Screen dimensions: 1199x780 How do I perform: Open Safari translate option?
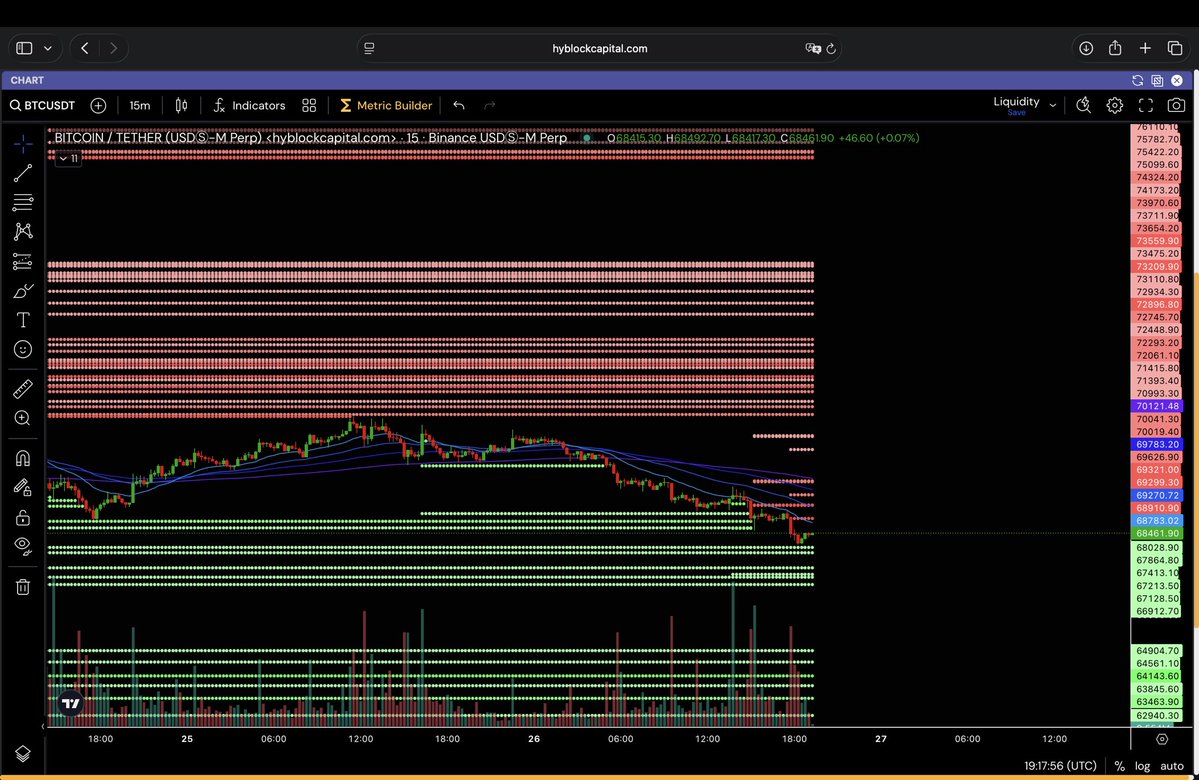point(812,48)
